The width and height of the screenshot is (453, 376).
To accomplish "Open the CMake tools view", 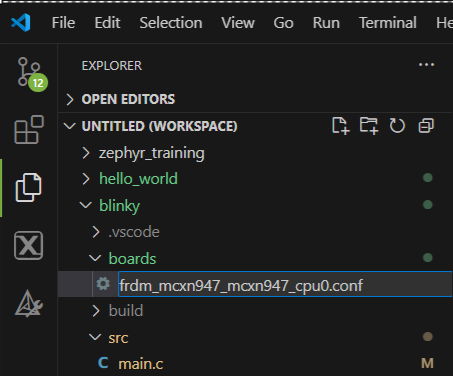I will [29, 303].
